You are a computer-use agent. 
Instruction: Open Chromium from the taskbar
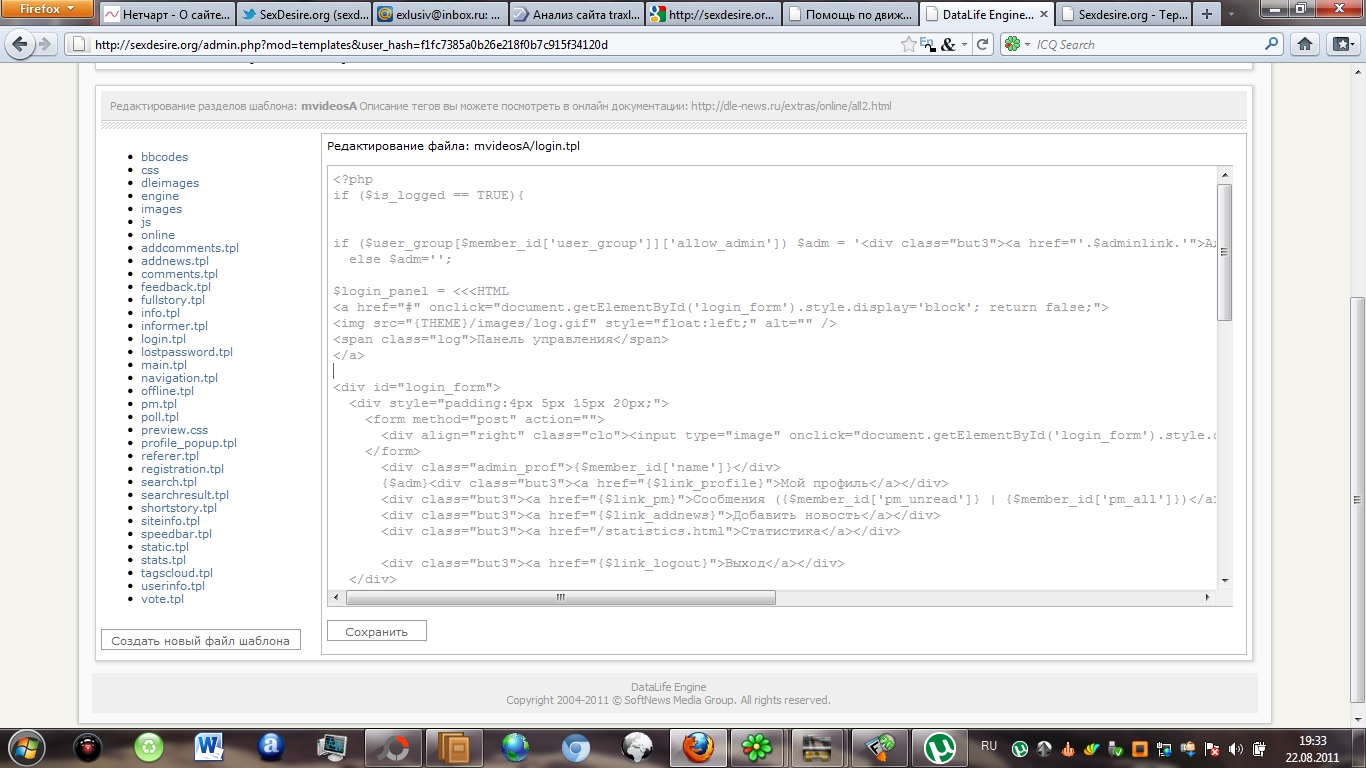pos(575,747)
